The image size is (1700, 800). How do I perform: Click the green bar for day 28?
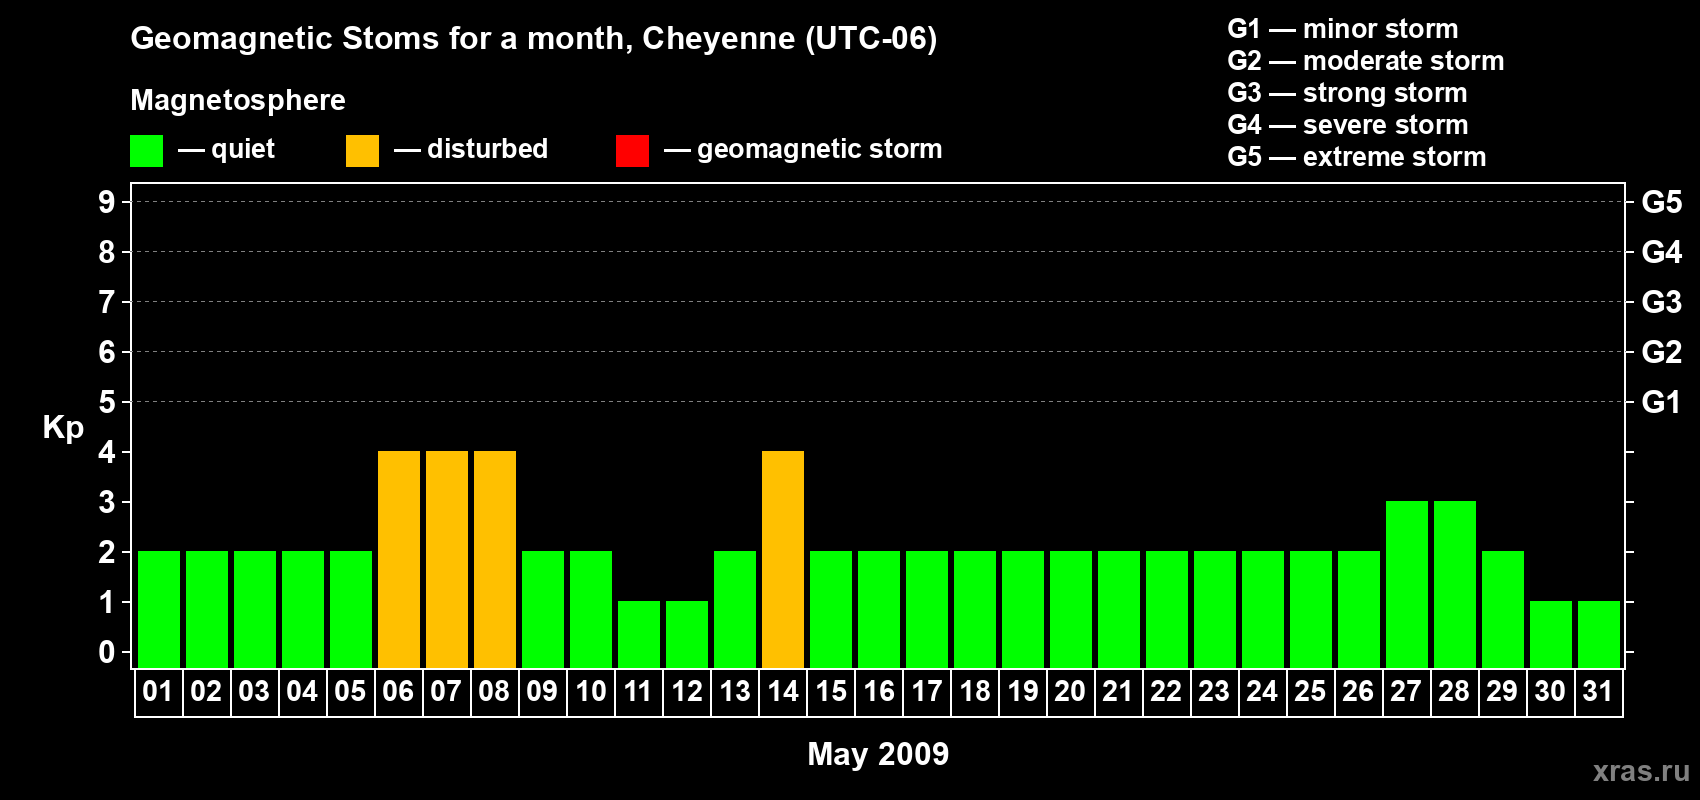pos(1455,585)
